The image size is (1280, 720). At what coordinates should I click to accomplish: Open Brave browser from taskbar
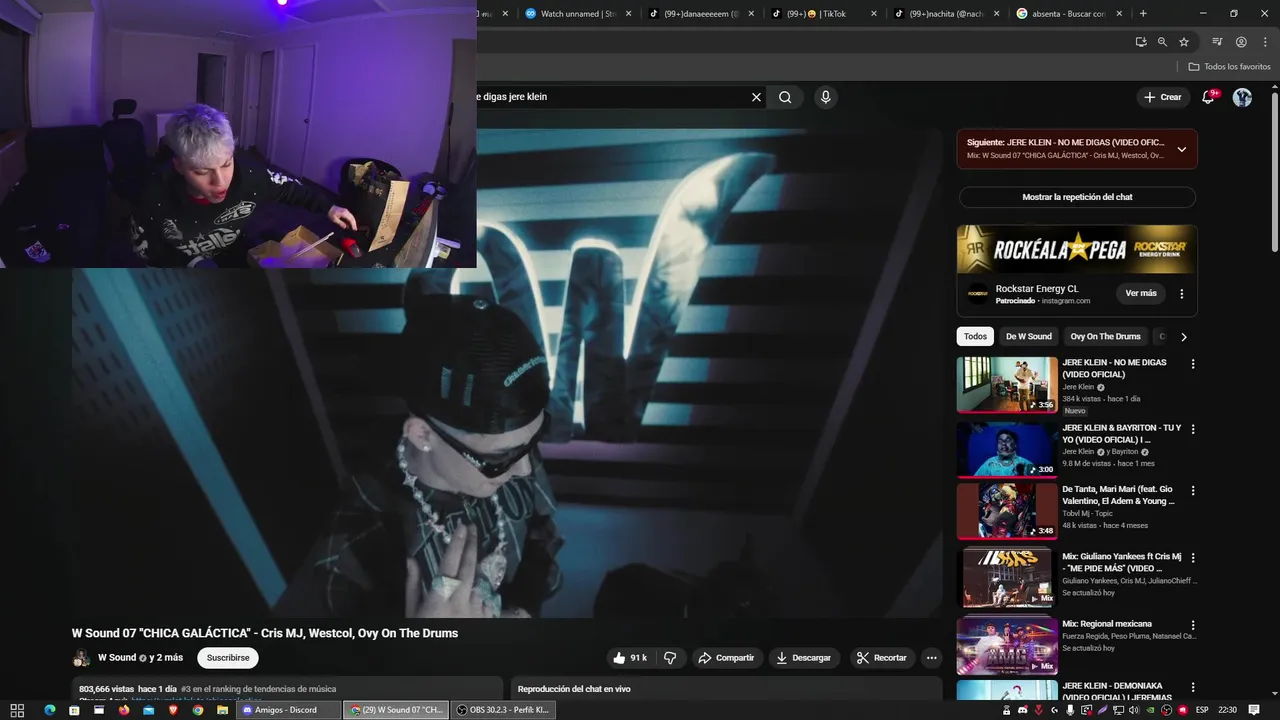(173, 710)
